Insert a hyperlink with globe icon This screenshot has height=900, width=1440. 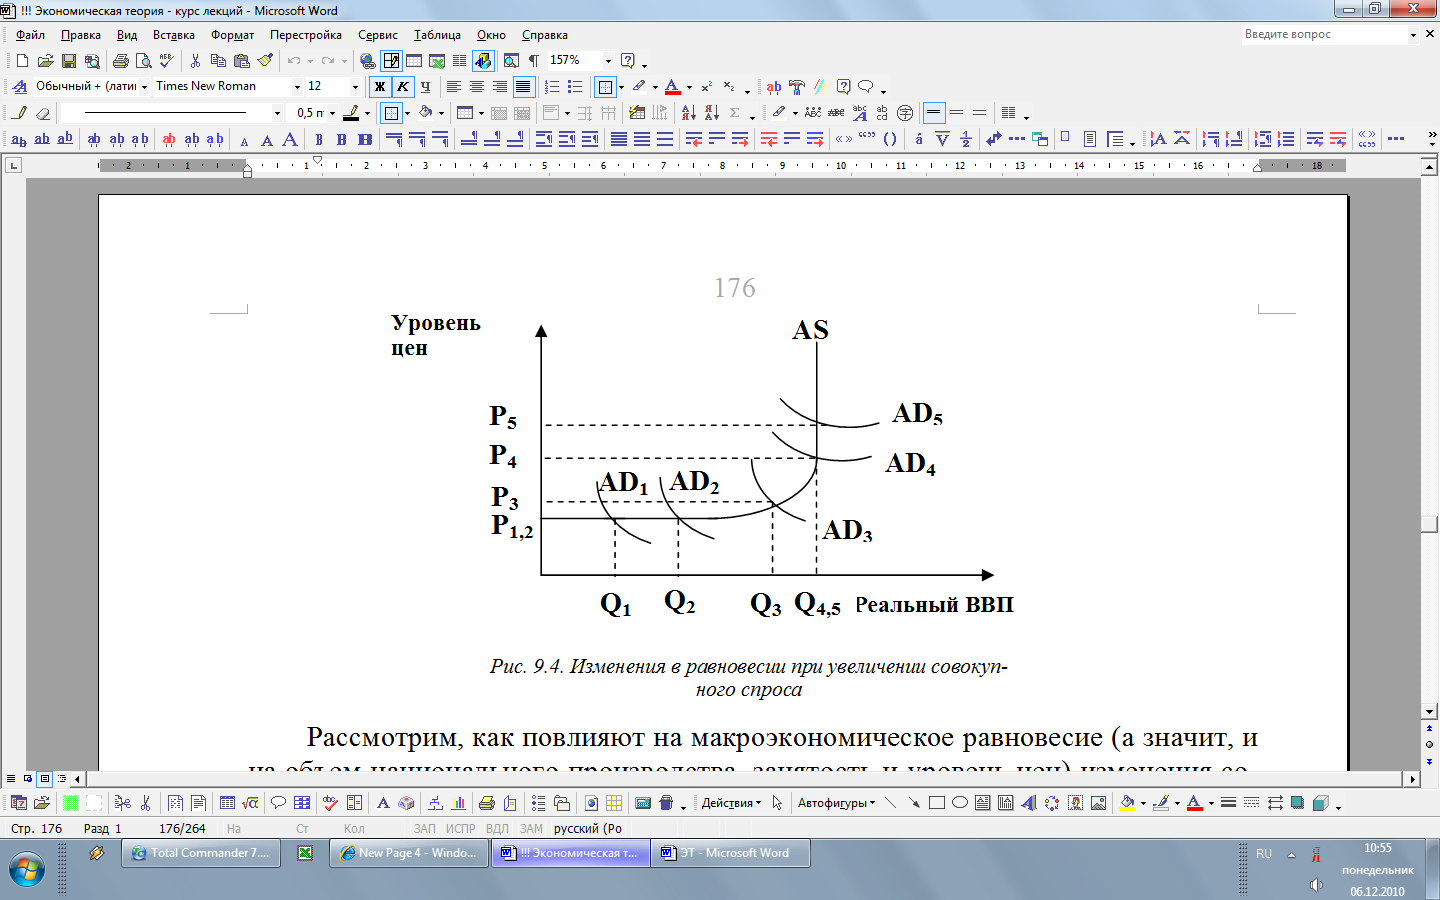tap(368, 61)
